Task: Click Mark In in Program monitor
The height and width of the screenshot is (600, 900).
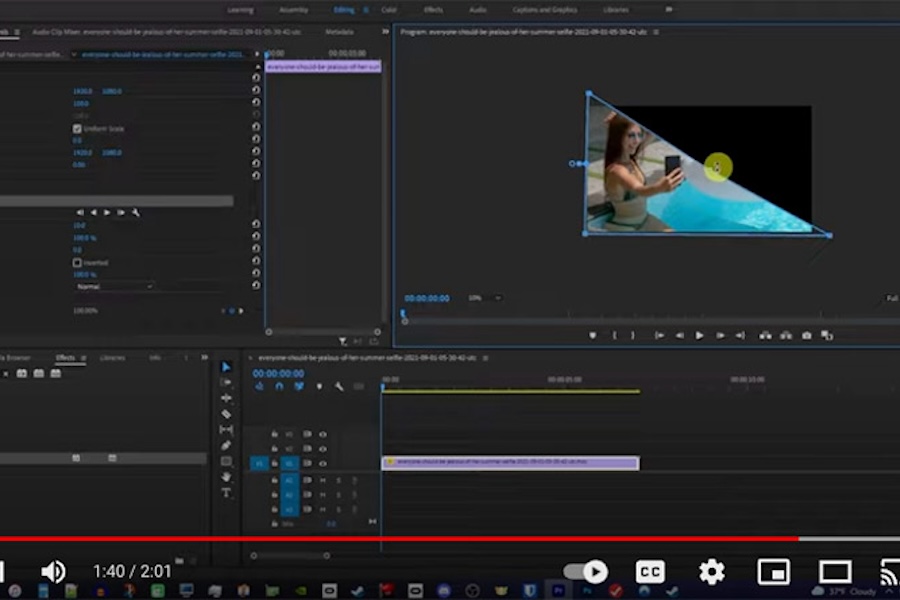Action: [614, 335]
